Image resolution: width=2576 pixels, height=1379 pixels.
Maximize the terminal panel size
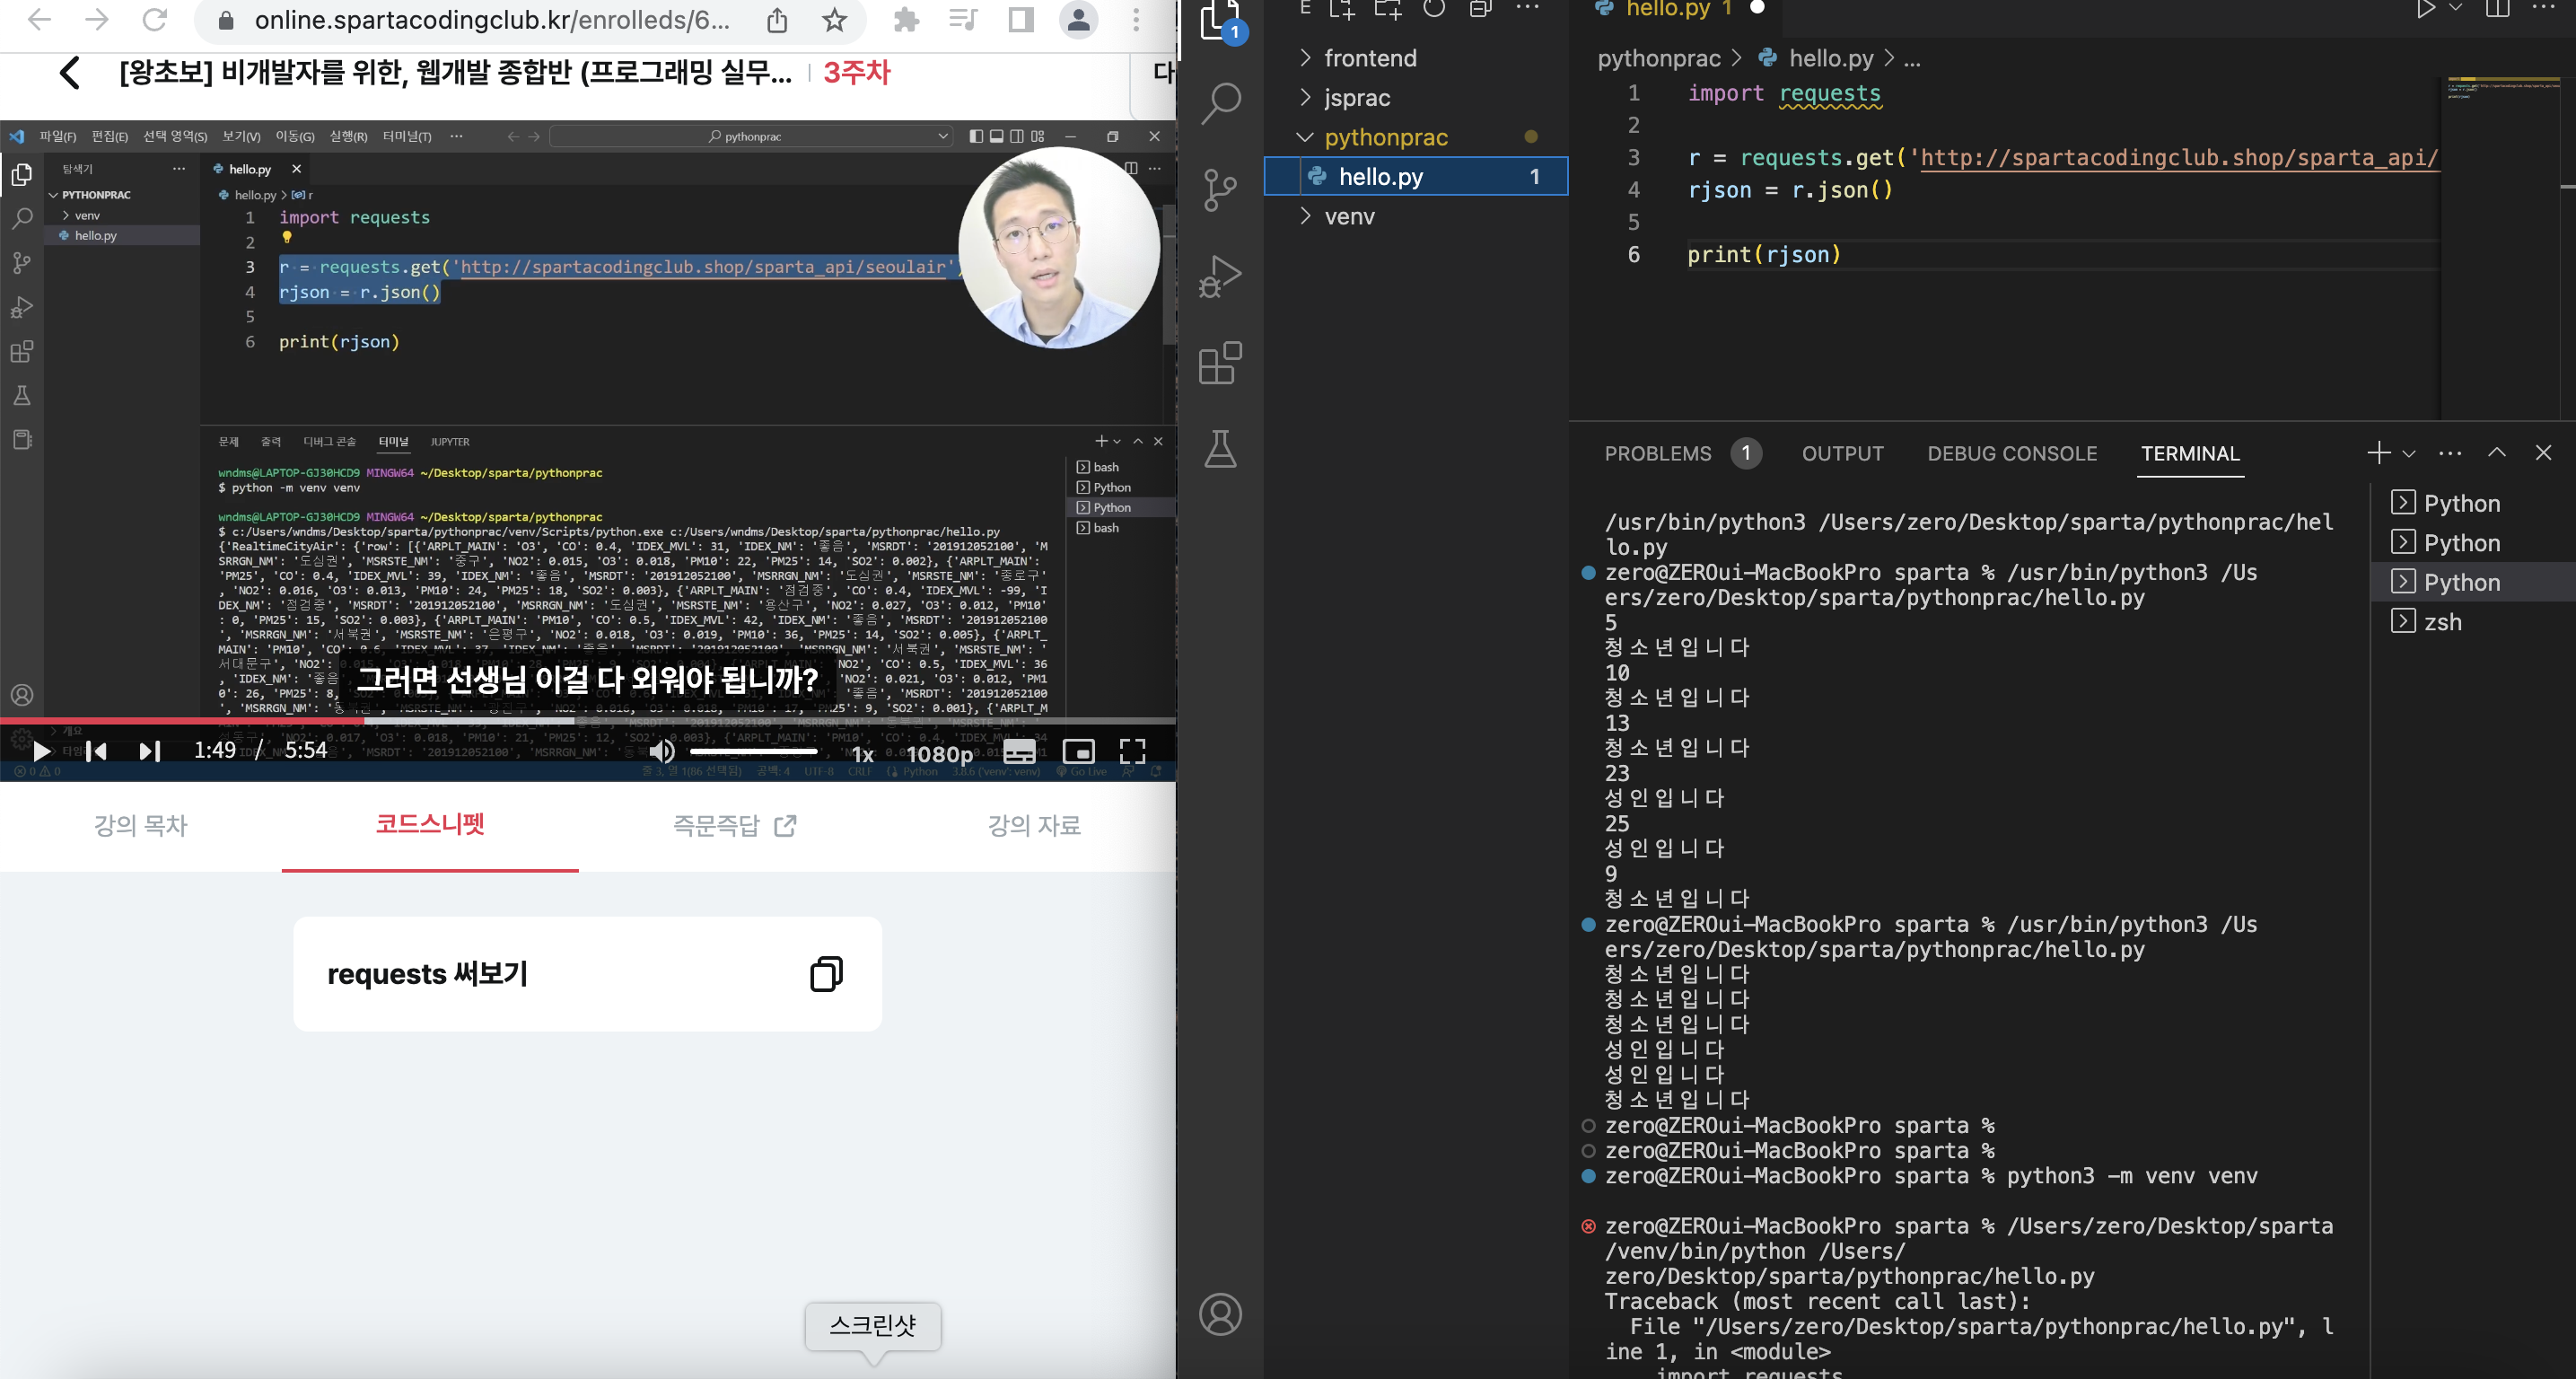[2497, 453]
